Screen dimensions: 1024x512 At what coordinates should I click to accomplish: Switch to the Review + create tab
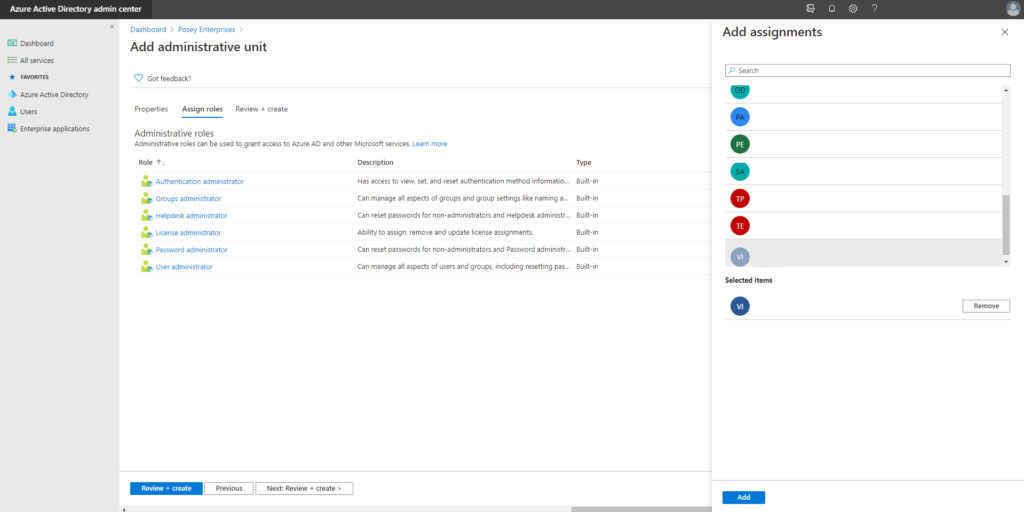coord(261,109)
